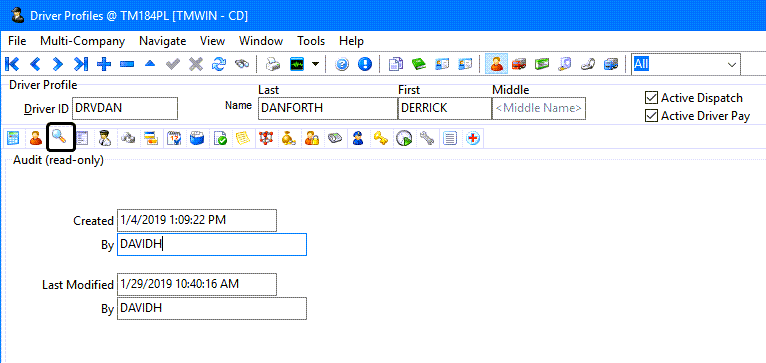766x363 pixels.
Task: Open the person with padlock tab
Action: [312, 139]
